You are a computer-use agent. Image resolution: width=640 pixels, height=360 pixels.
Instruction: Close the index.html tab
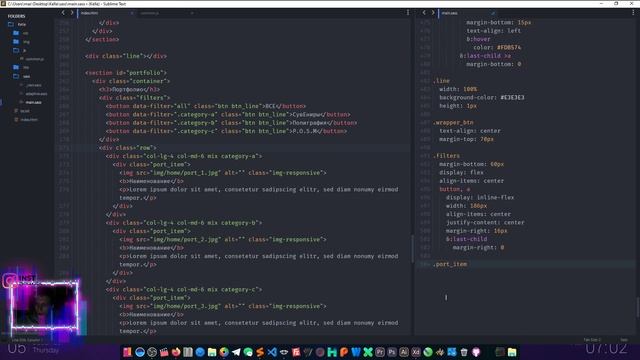click(x=132, y=13)
